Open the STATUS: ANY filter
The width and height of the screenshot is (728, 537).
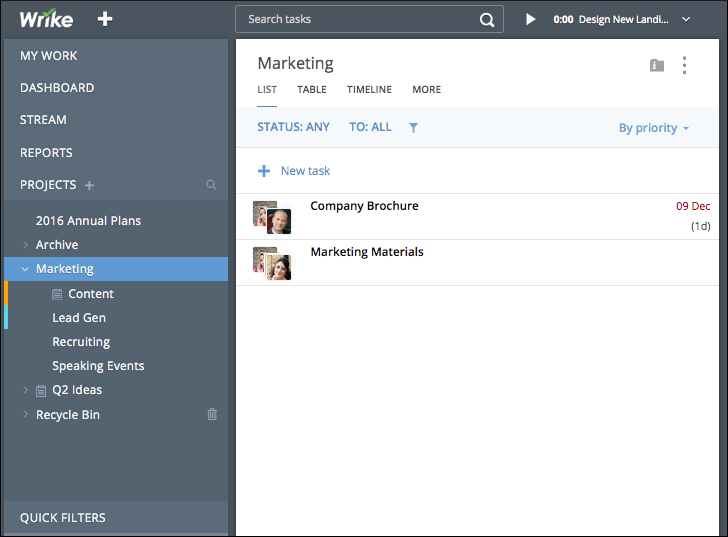[x=293, y=127]
